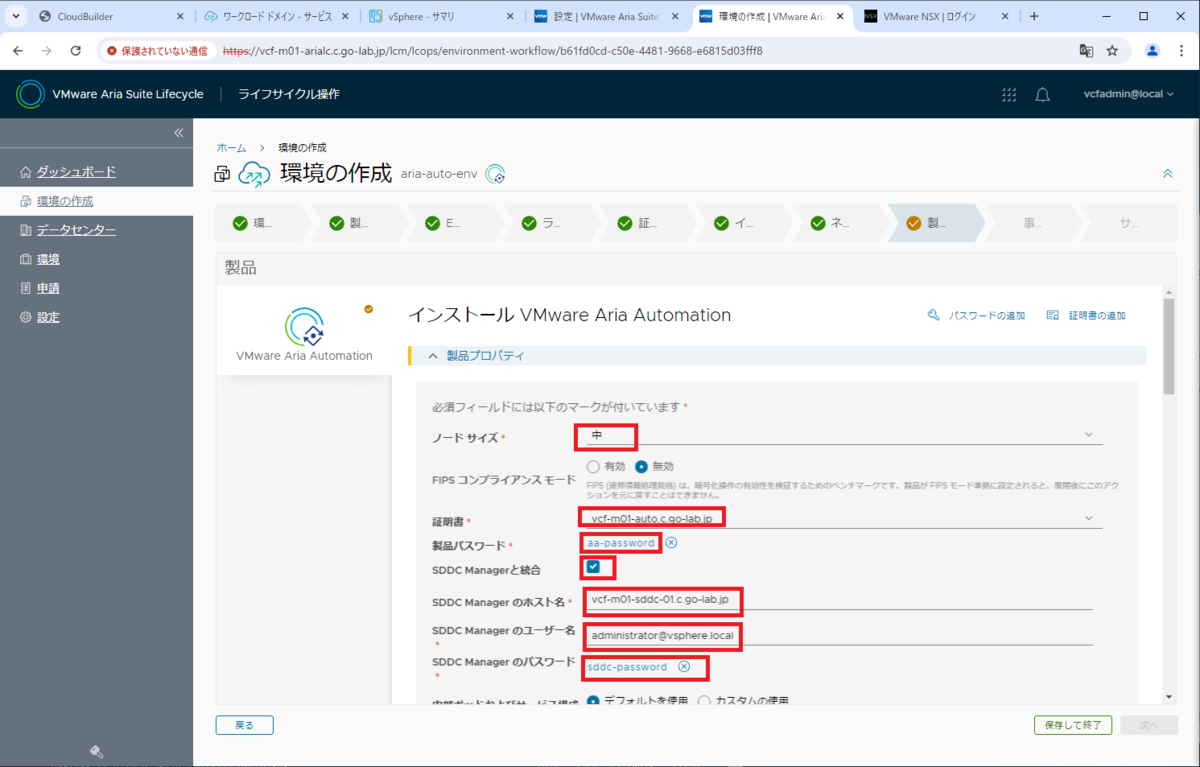The width and height of the screenshot is (1200, 767).
Task: Click the pin icon at sidebar bottom
Action: (96, 752)
